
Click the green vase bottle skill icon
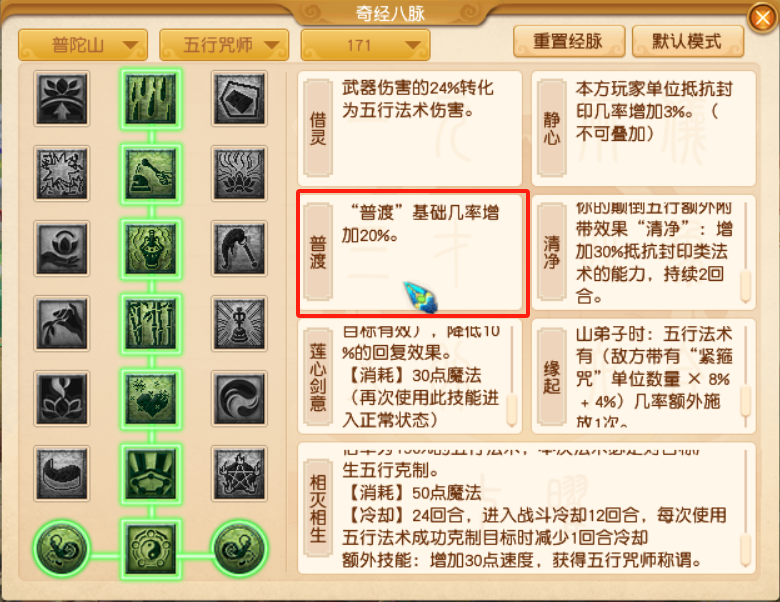[x=151, y=249]
